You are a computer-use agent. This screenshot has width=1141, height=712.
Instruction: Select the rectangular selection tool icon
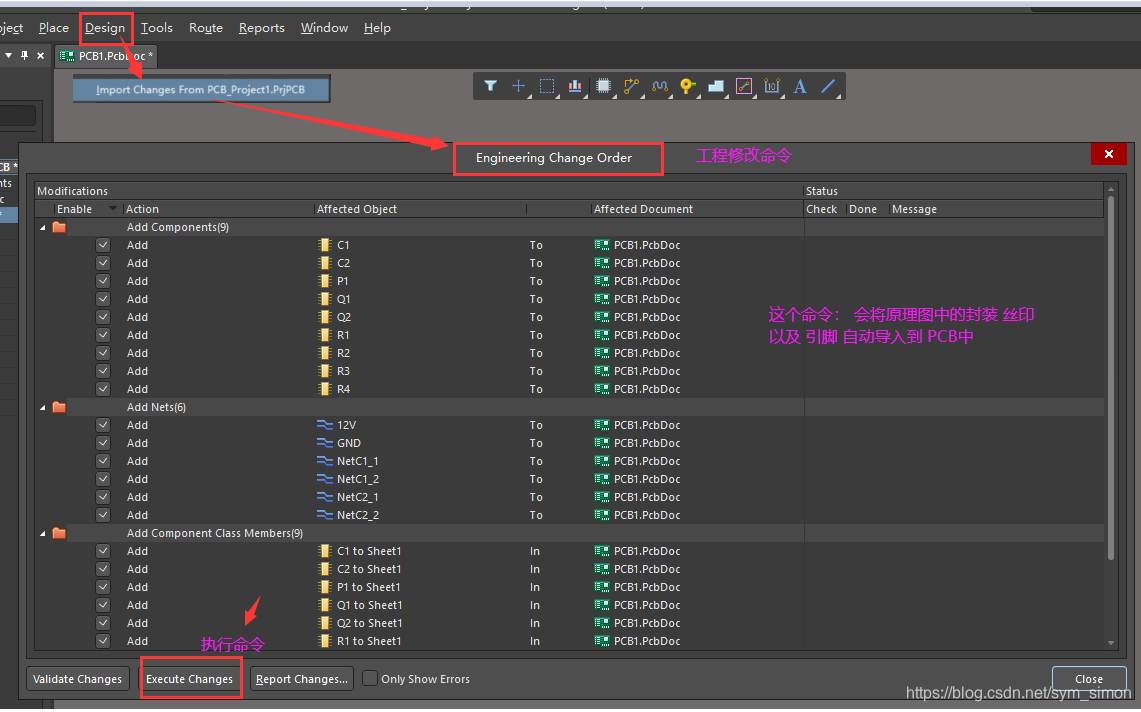(x=547, y=87)
